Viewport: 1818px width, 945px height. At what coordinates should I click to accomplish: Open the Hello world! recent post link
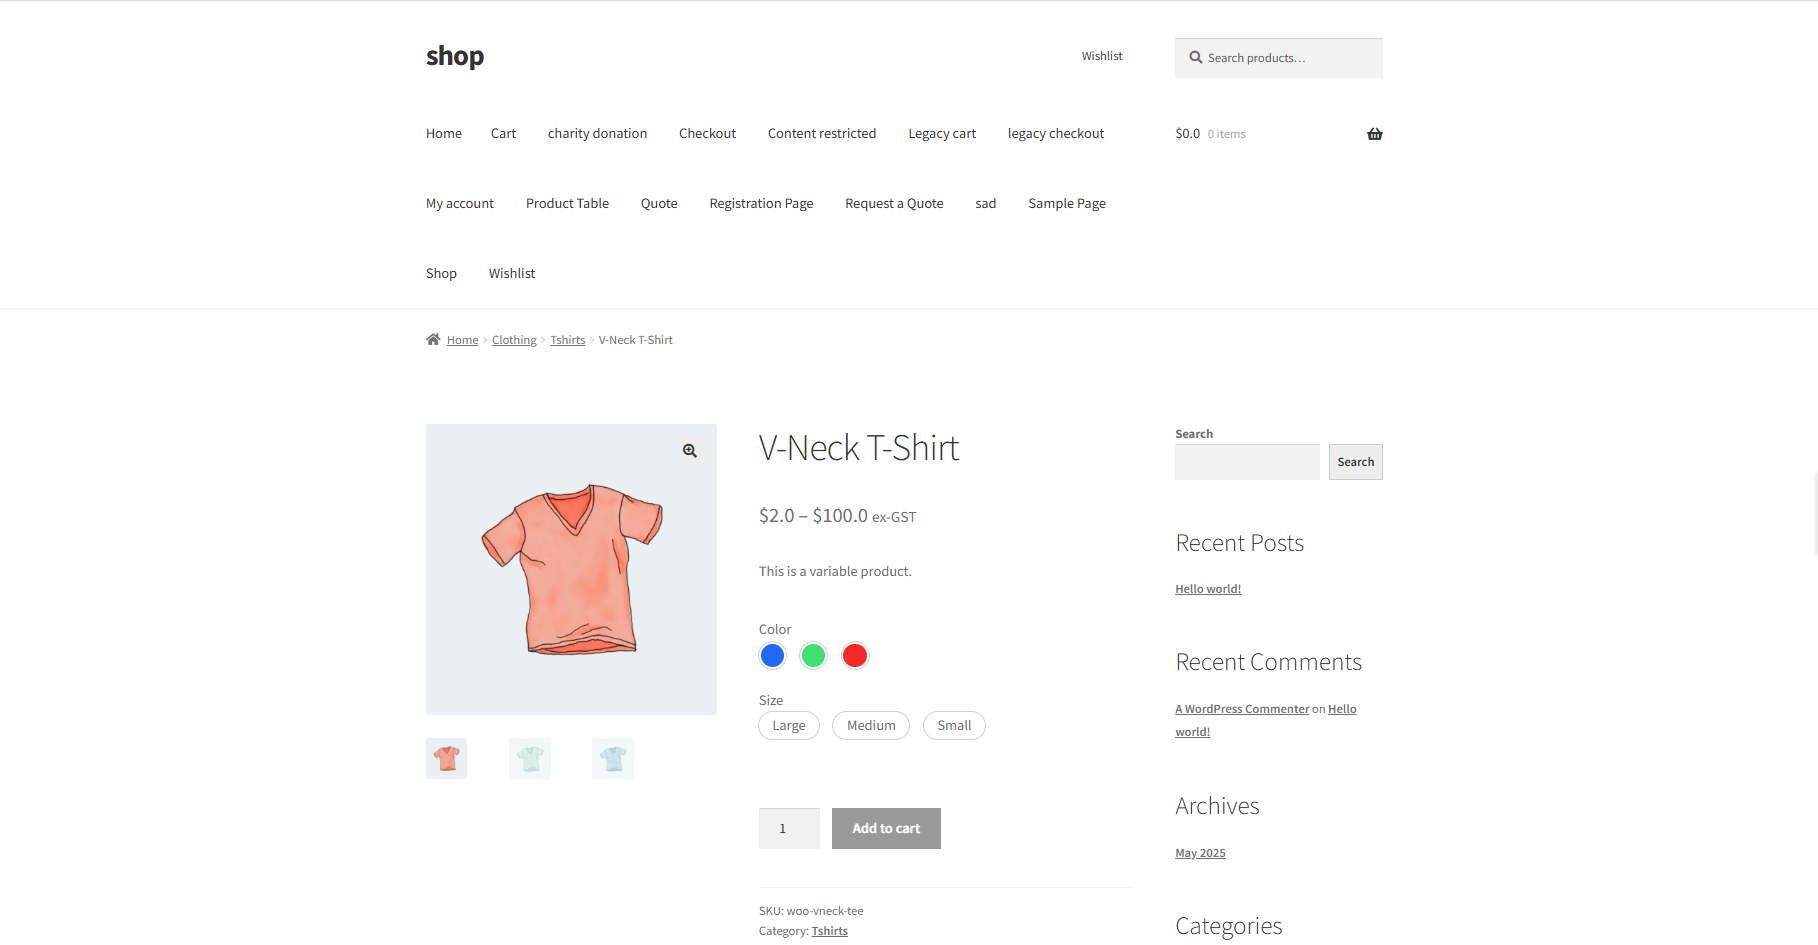point(1207,589)
